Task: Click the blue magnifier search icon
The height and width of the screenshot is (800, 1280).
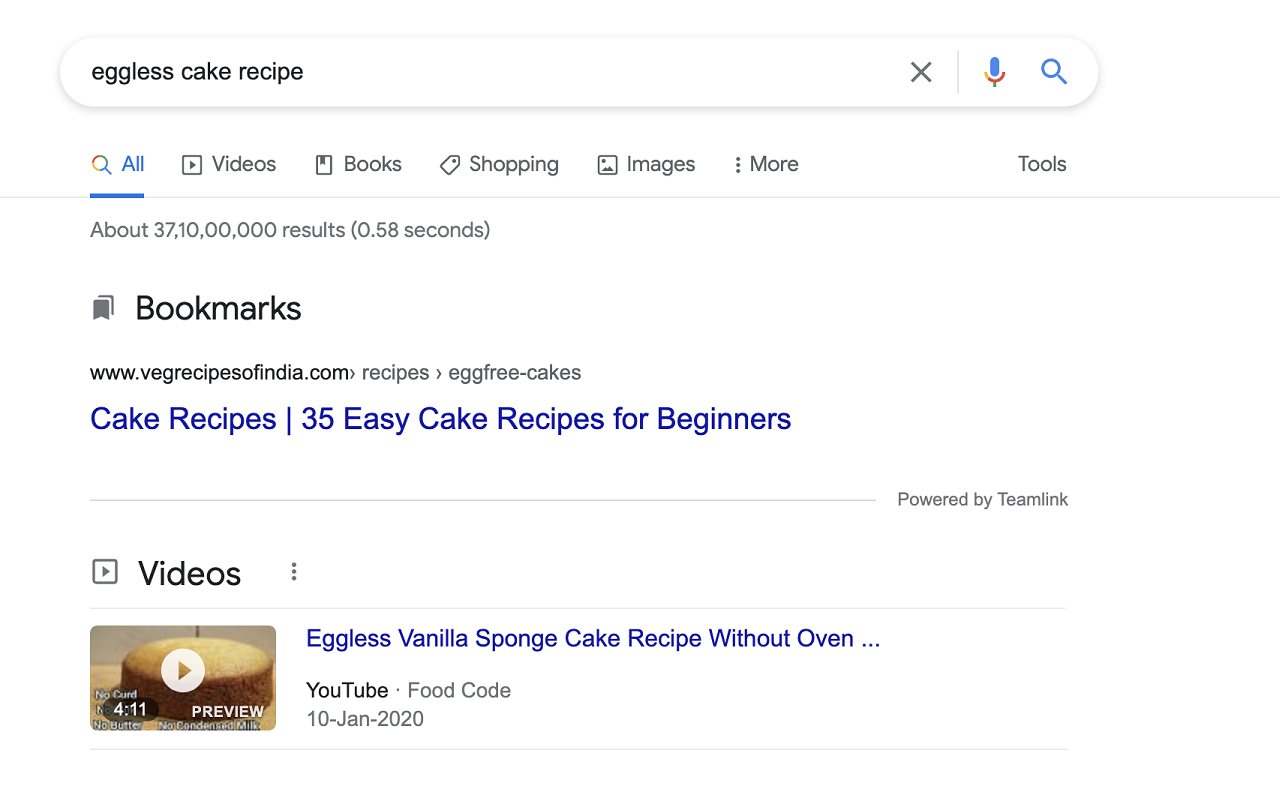Action: pos(1054,72)
